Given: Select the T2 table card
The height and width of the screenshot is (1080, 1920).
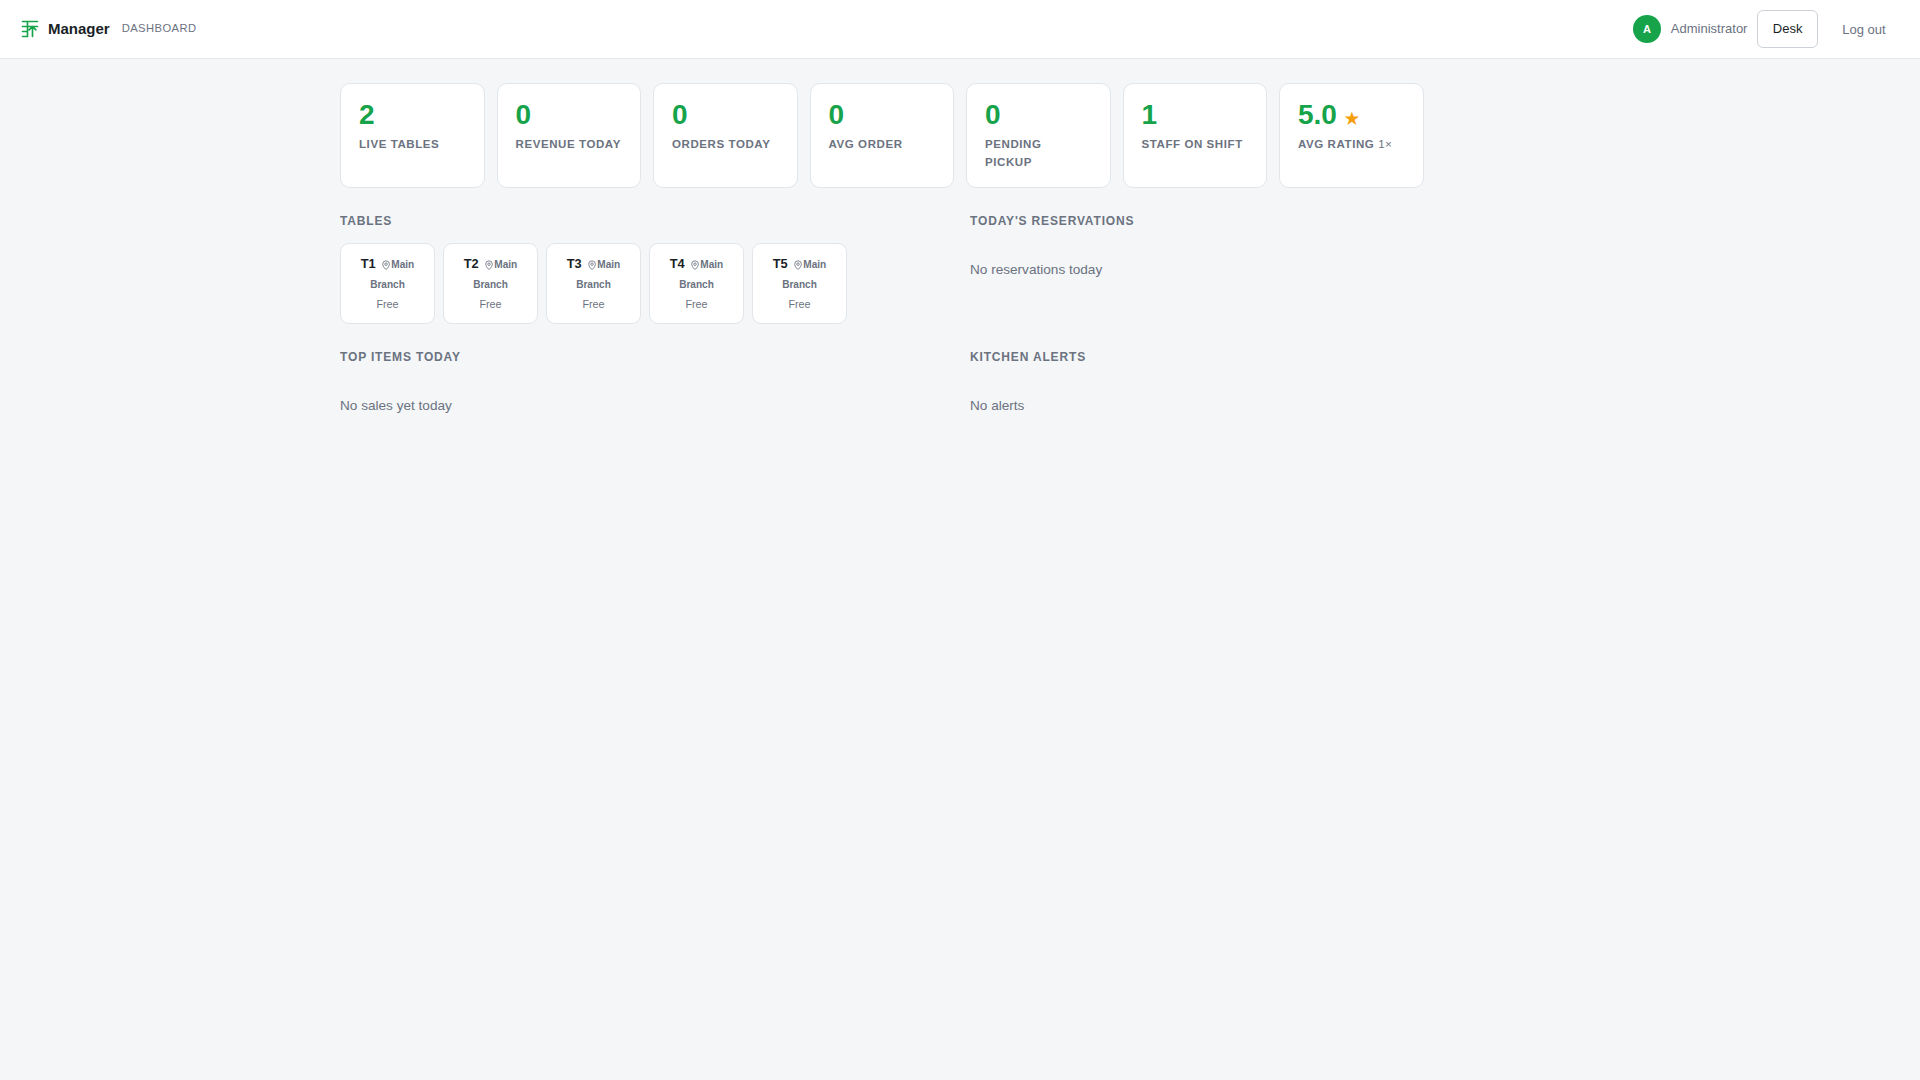Looking at the screenshot, I should point(490,283).
